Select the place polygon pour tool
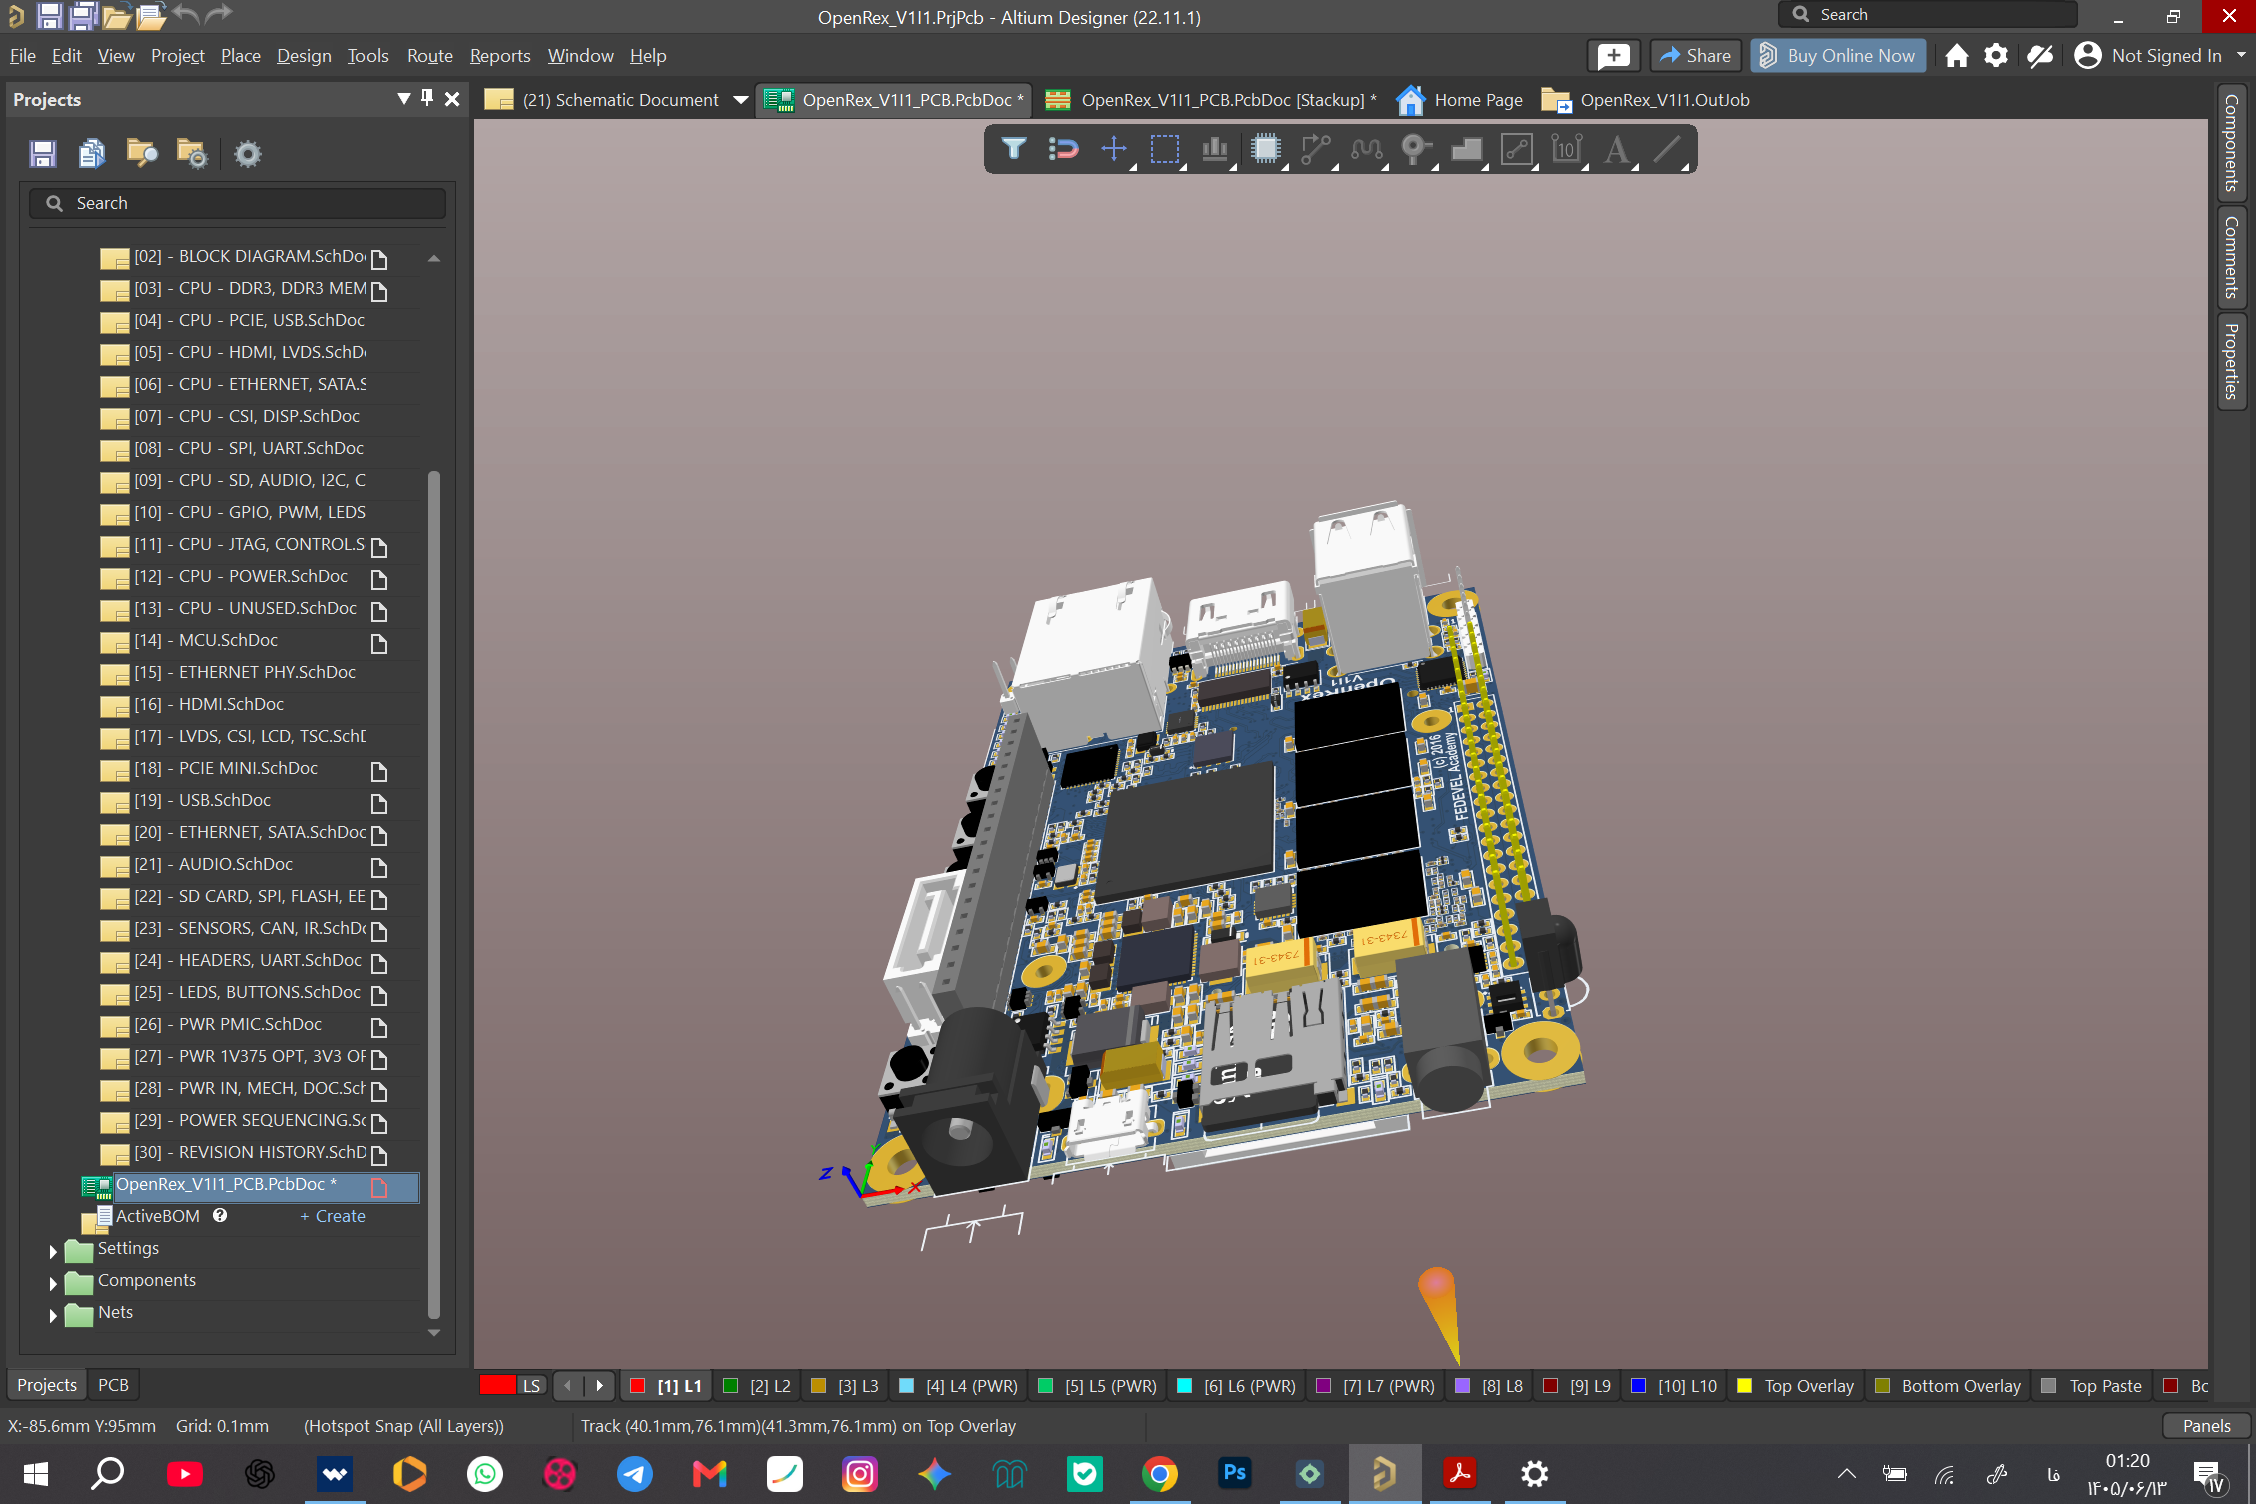The width and height of the screenshot is (2256, 1504). (x=1467, y=149)
